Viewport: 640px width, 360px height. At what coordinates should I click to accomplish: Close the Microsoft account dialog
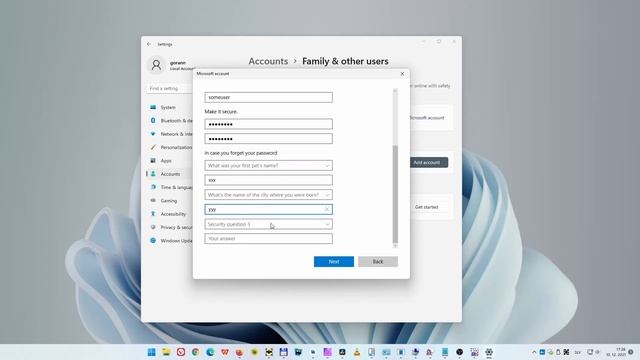coord(402,74)
